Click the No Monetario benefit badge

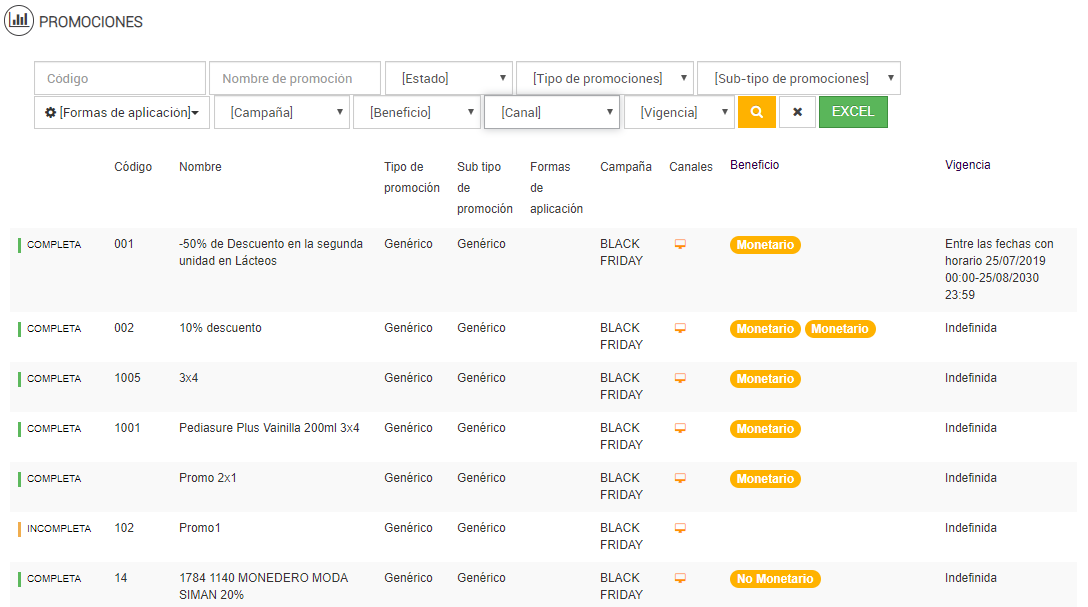(x=775, y=579)
